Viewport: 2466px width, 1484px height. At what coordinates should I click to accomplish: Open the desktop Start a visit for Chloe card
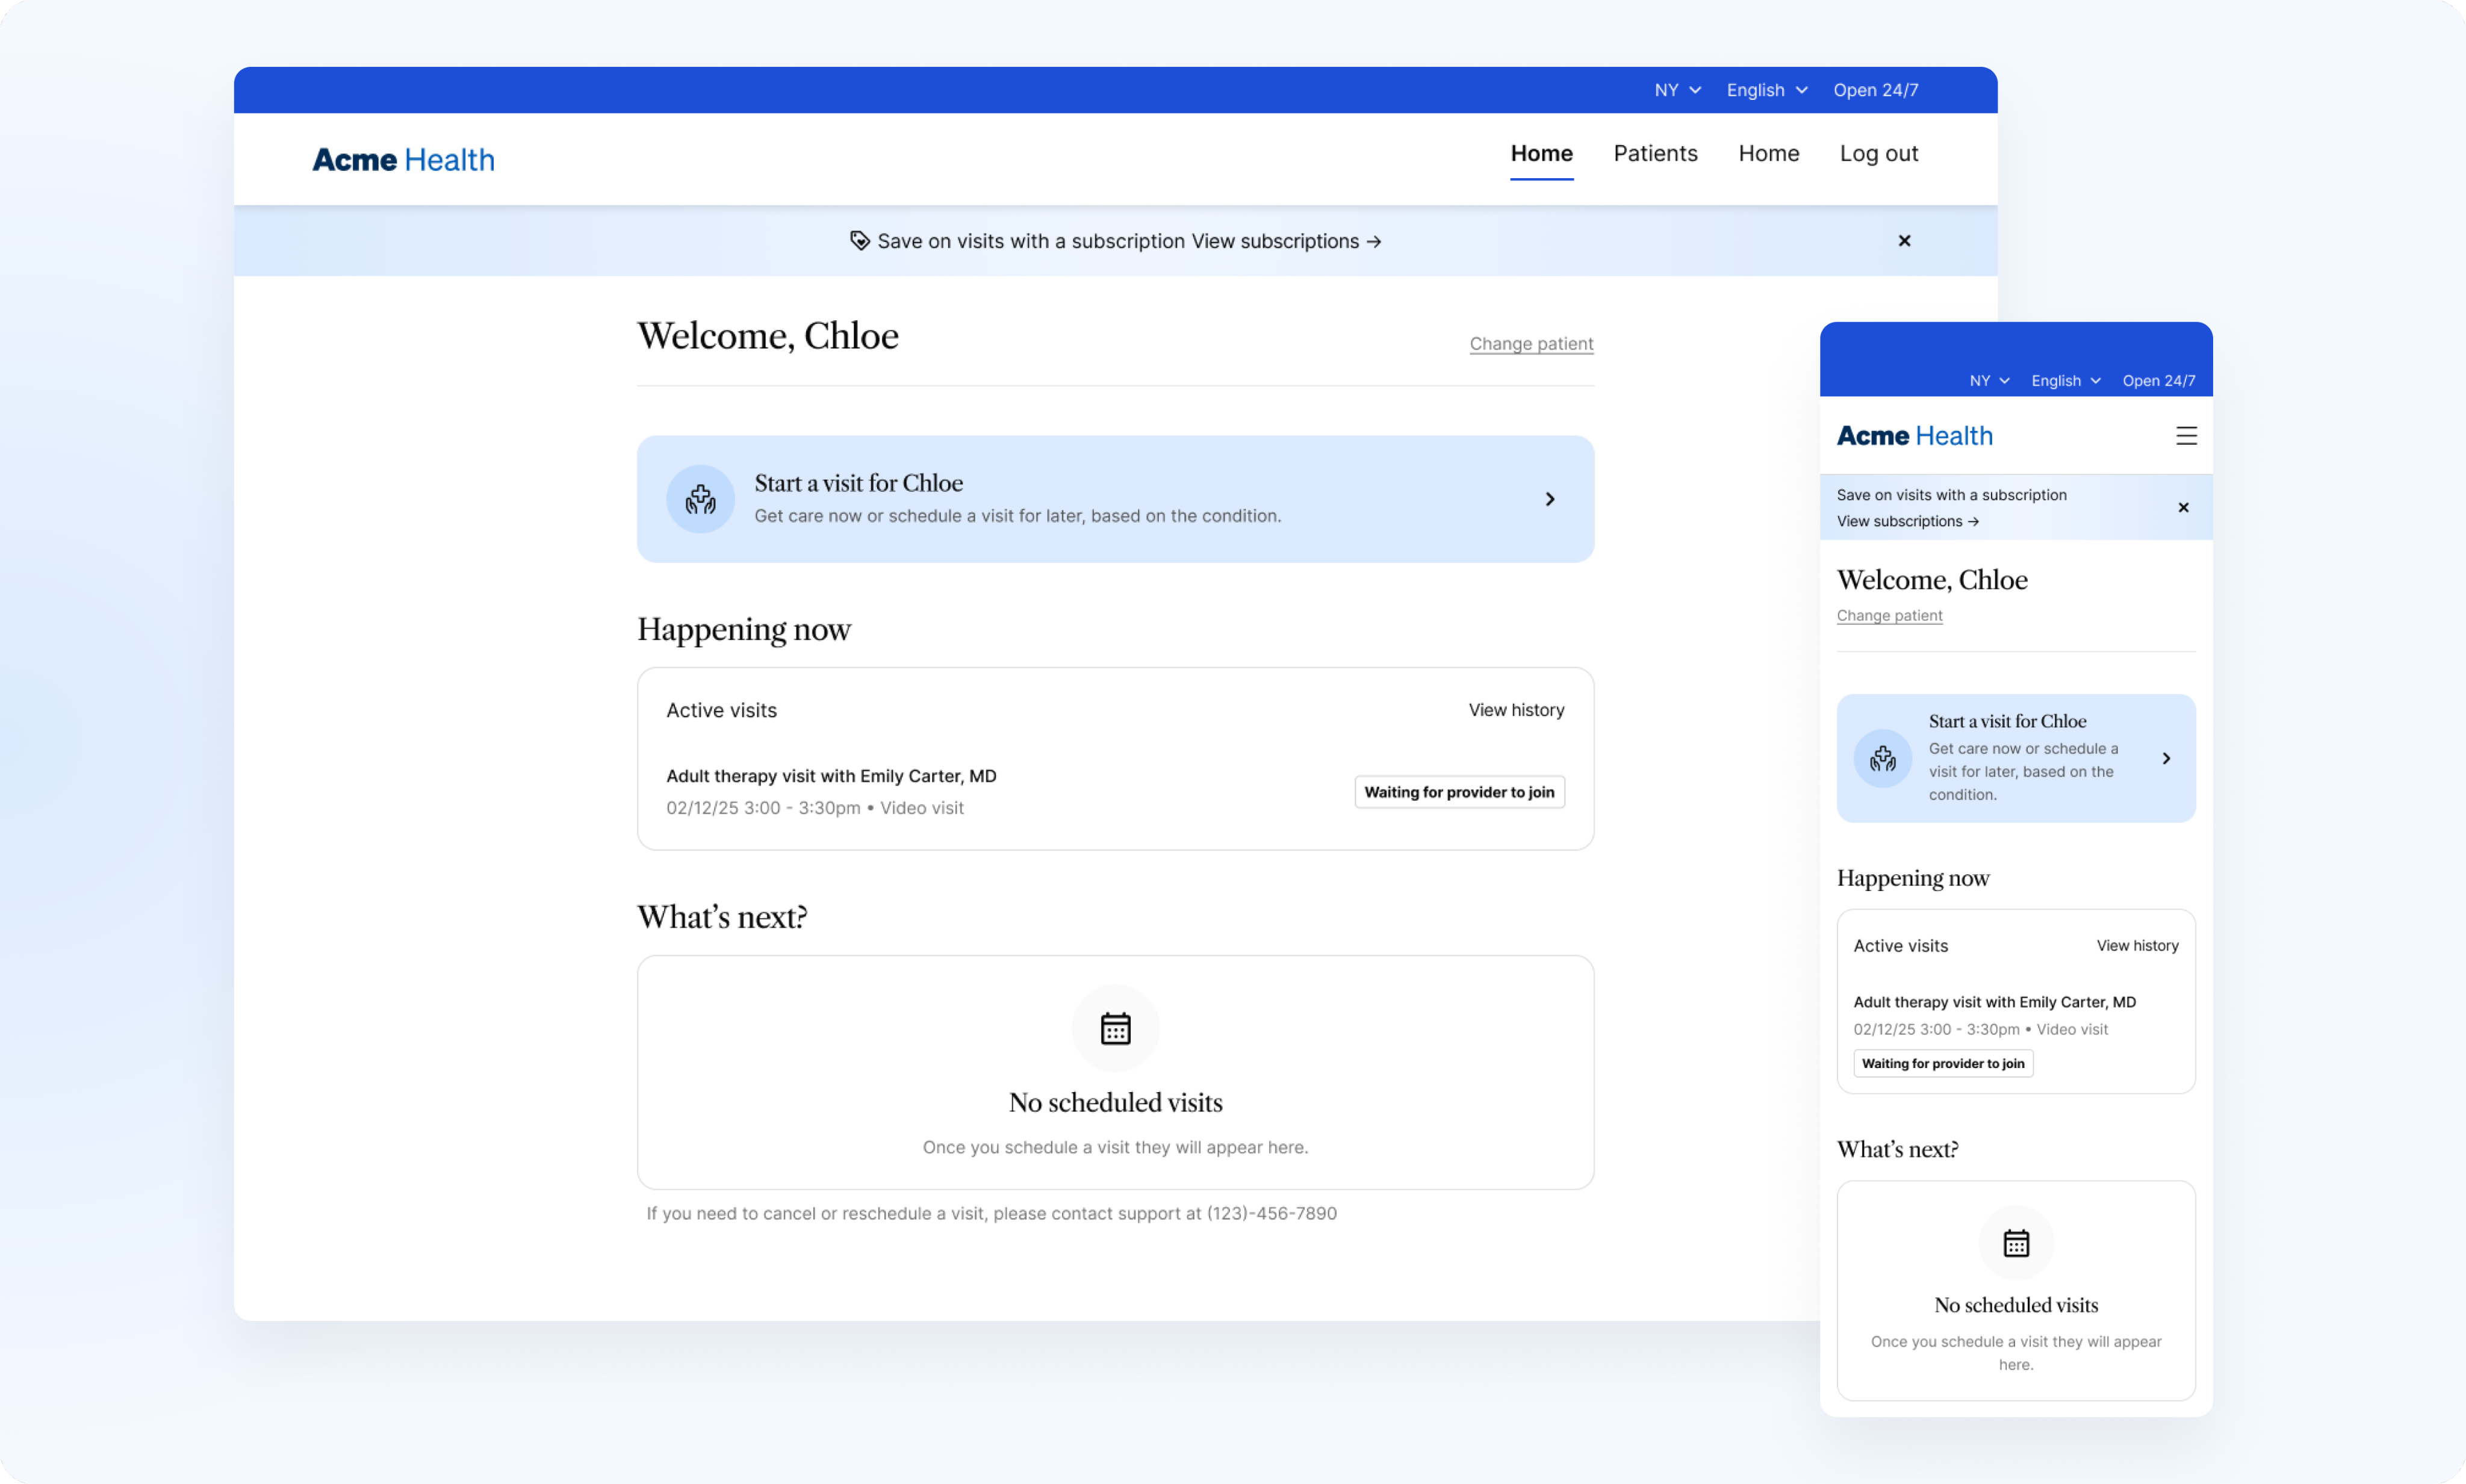(1115, 499)
